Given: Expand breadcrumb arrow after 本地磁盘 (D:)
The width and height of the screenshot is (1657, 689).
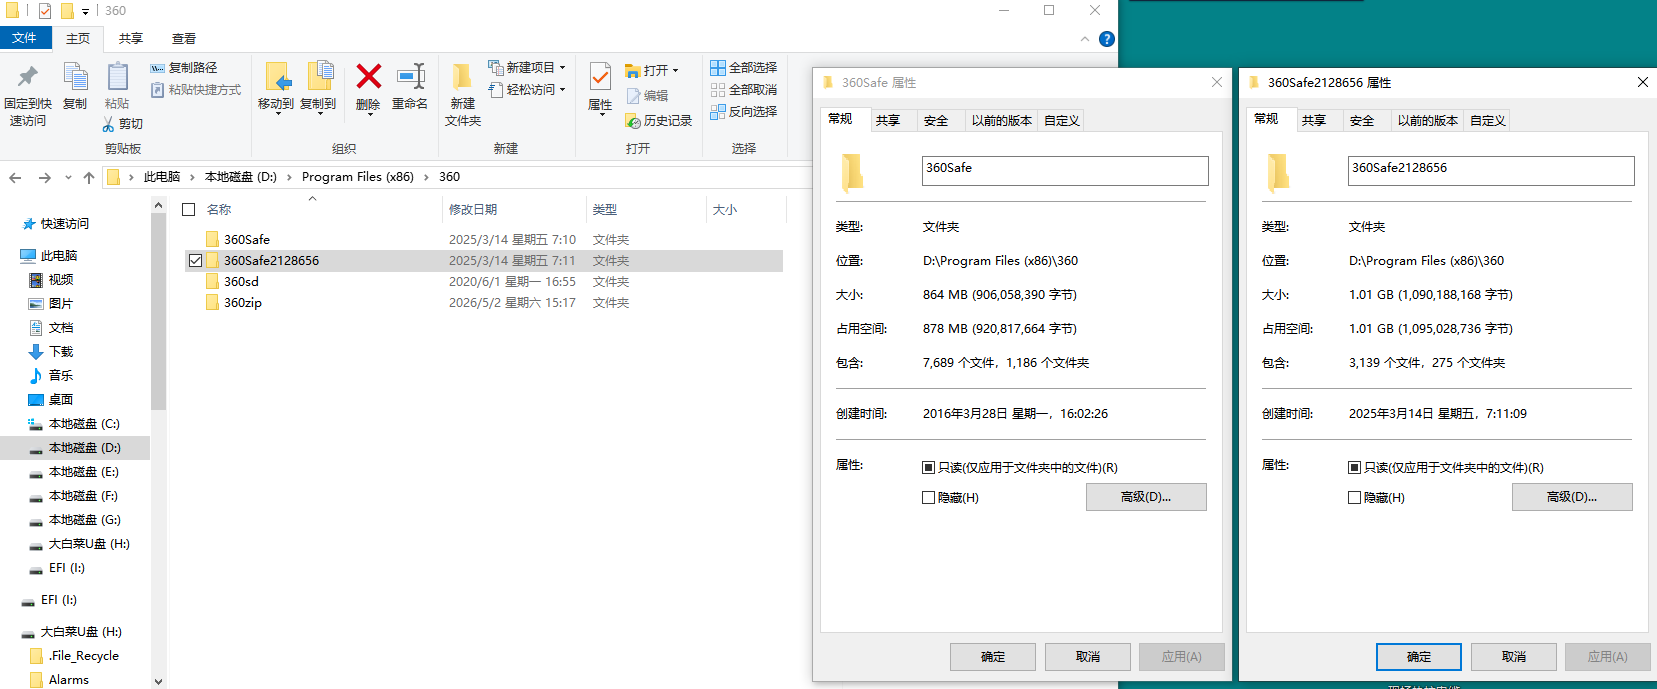Looking at the screenshot, I should tap(290, 177).
